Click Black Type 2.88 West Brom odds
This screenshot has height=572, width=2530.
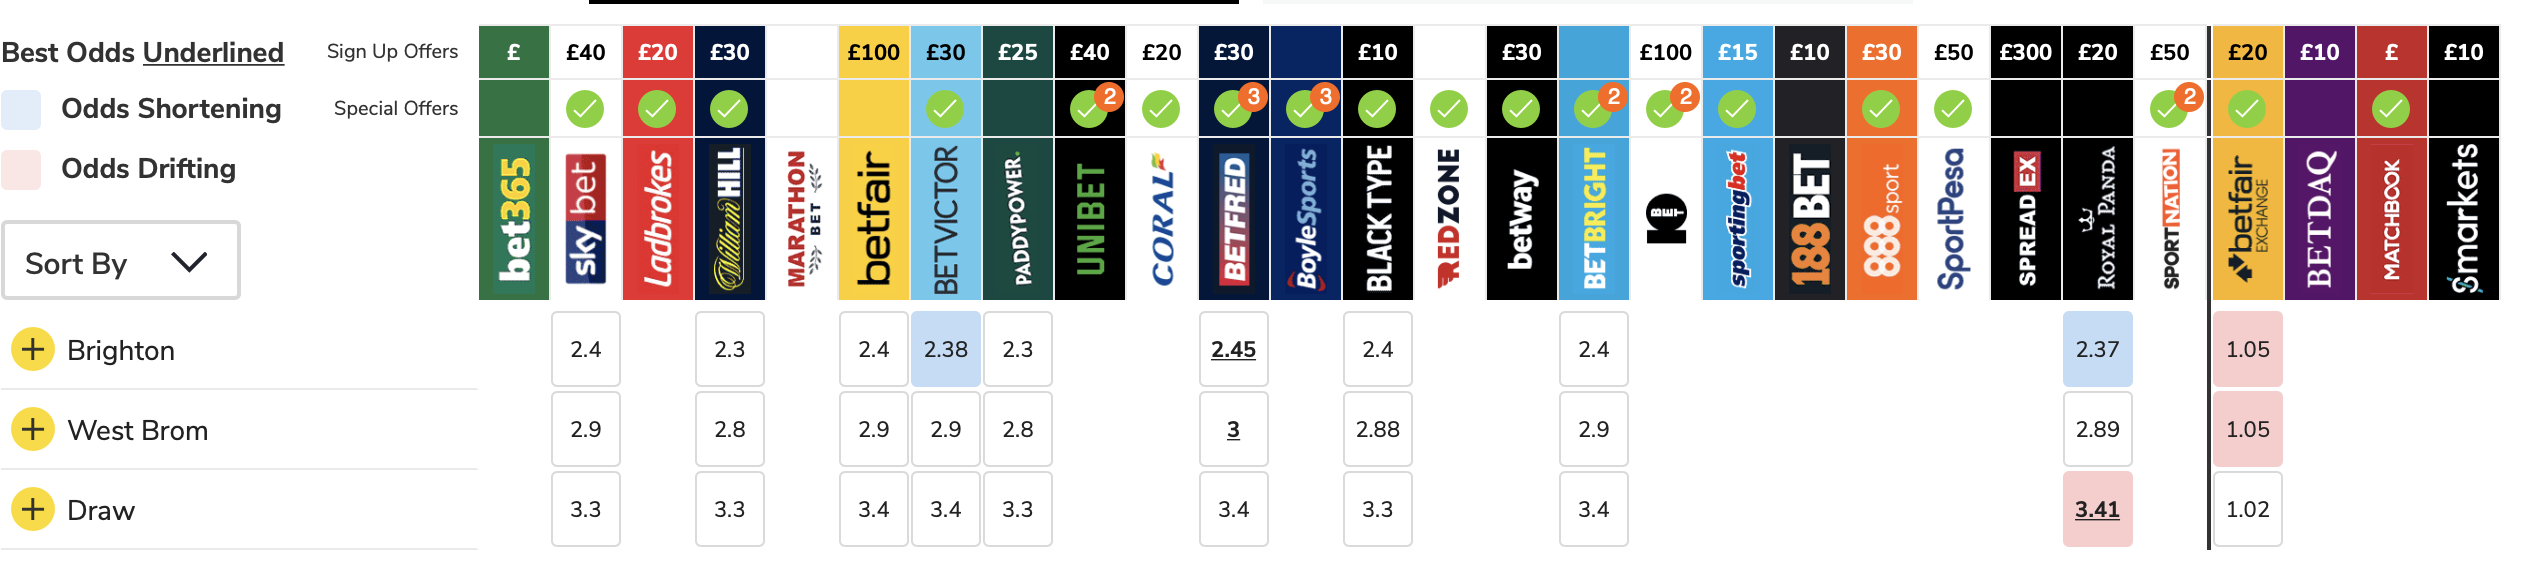point(1378,429)
